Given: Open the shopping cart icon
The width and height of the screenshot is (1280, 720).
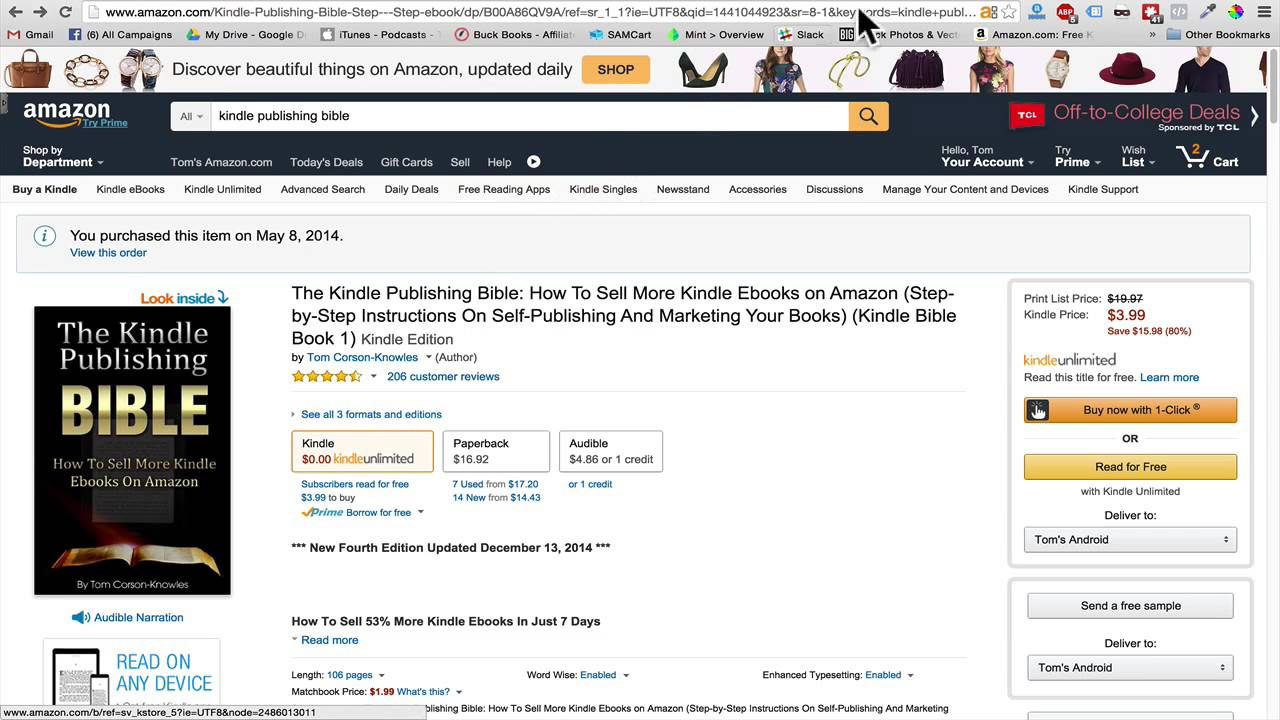Looking at the screenshot, I should coord(1192,156).
